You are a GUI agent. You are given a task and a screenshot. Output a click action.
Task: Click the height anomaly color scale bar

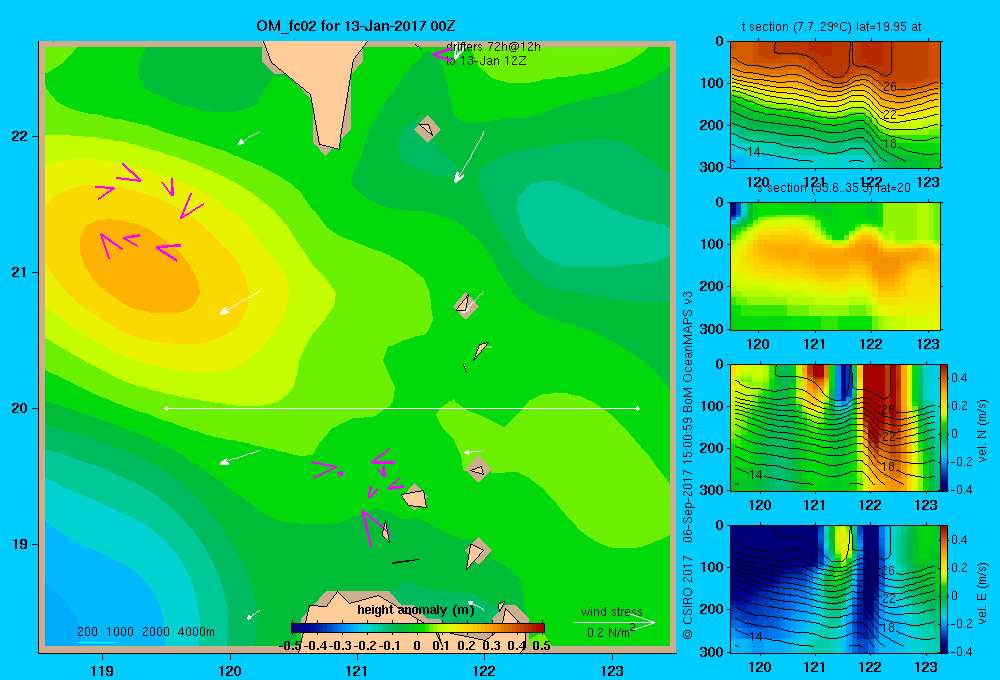click(x=418, y=628)
